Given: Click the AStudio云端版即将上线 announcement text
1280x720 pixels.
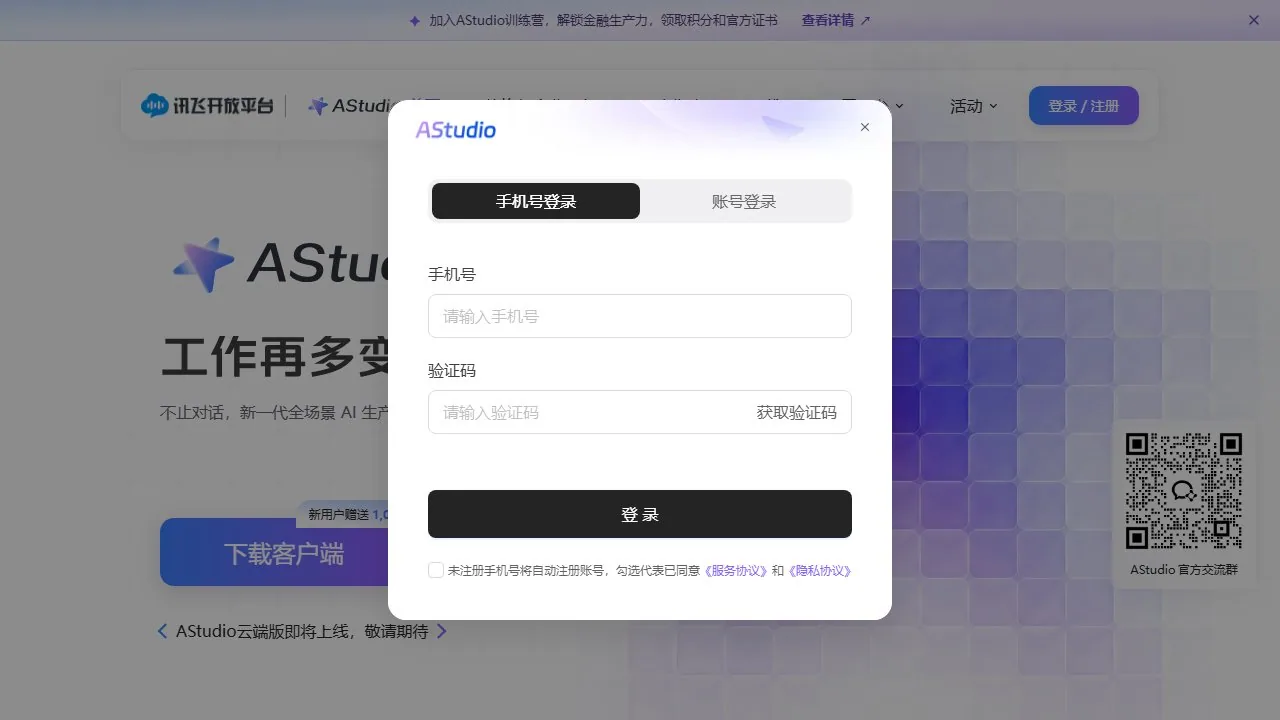Looking at the screenshot, I should [x=302, y=631].
